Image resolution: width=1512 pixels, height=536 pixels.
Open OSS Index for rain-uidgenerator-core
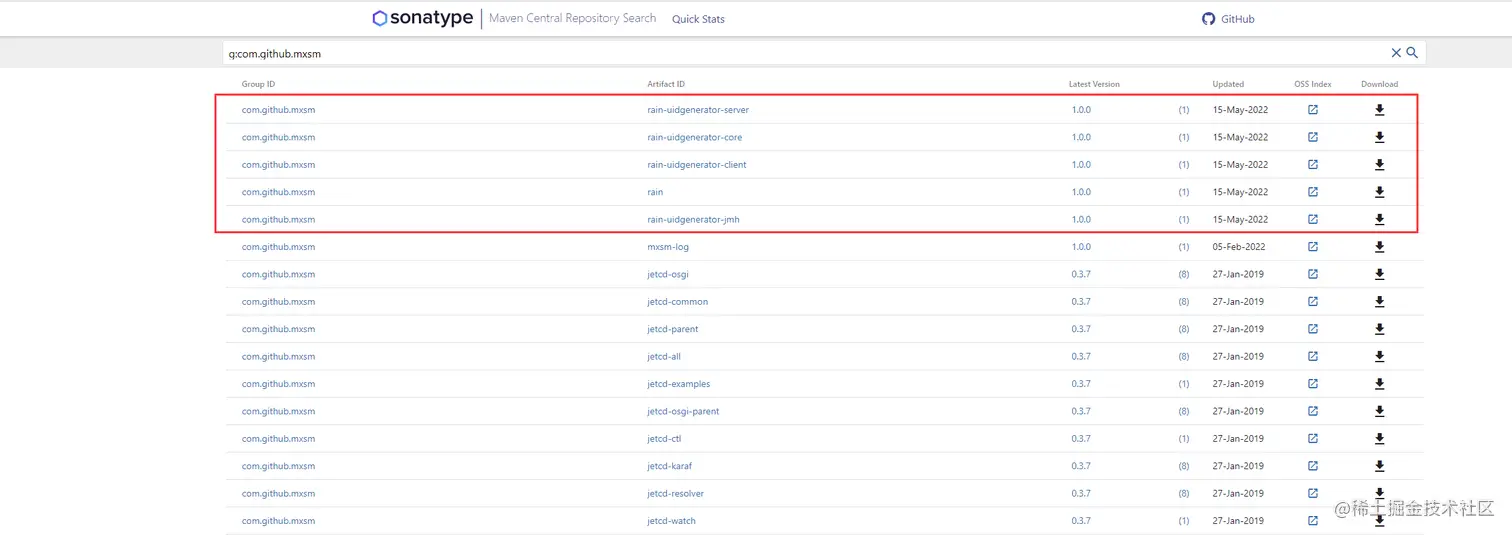pos(1313,137)
